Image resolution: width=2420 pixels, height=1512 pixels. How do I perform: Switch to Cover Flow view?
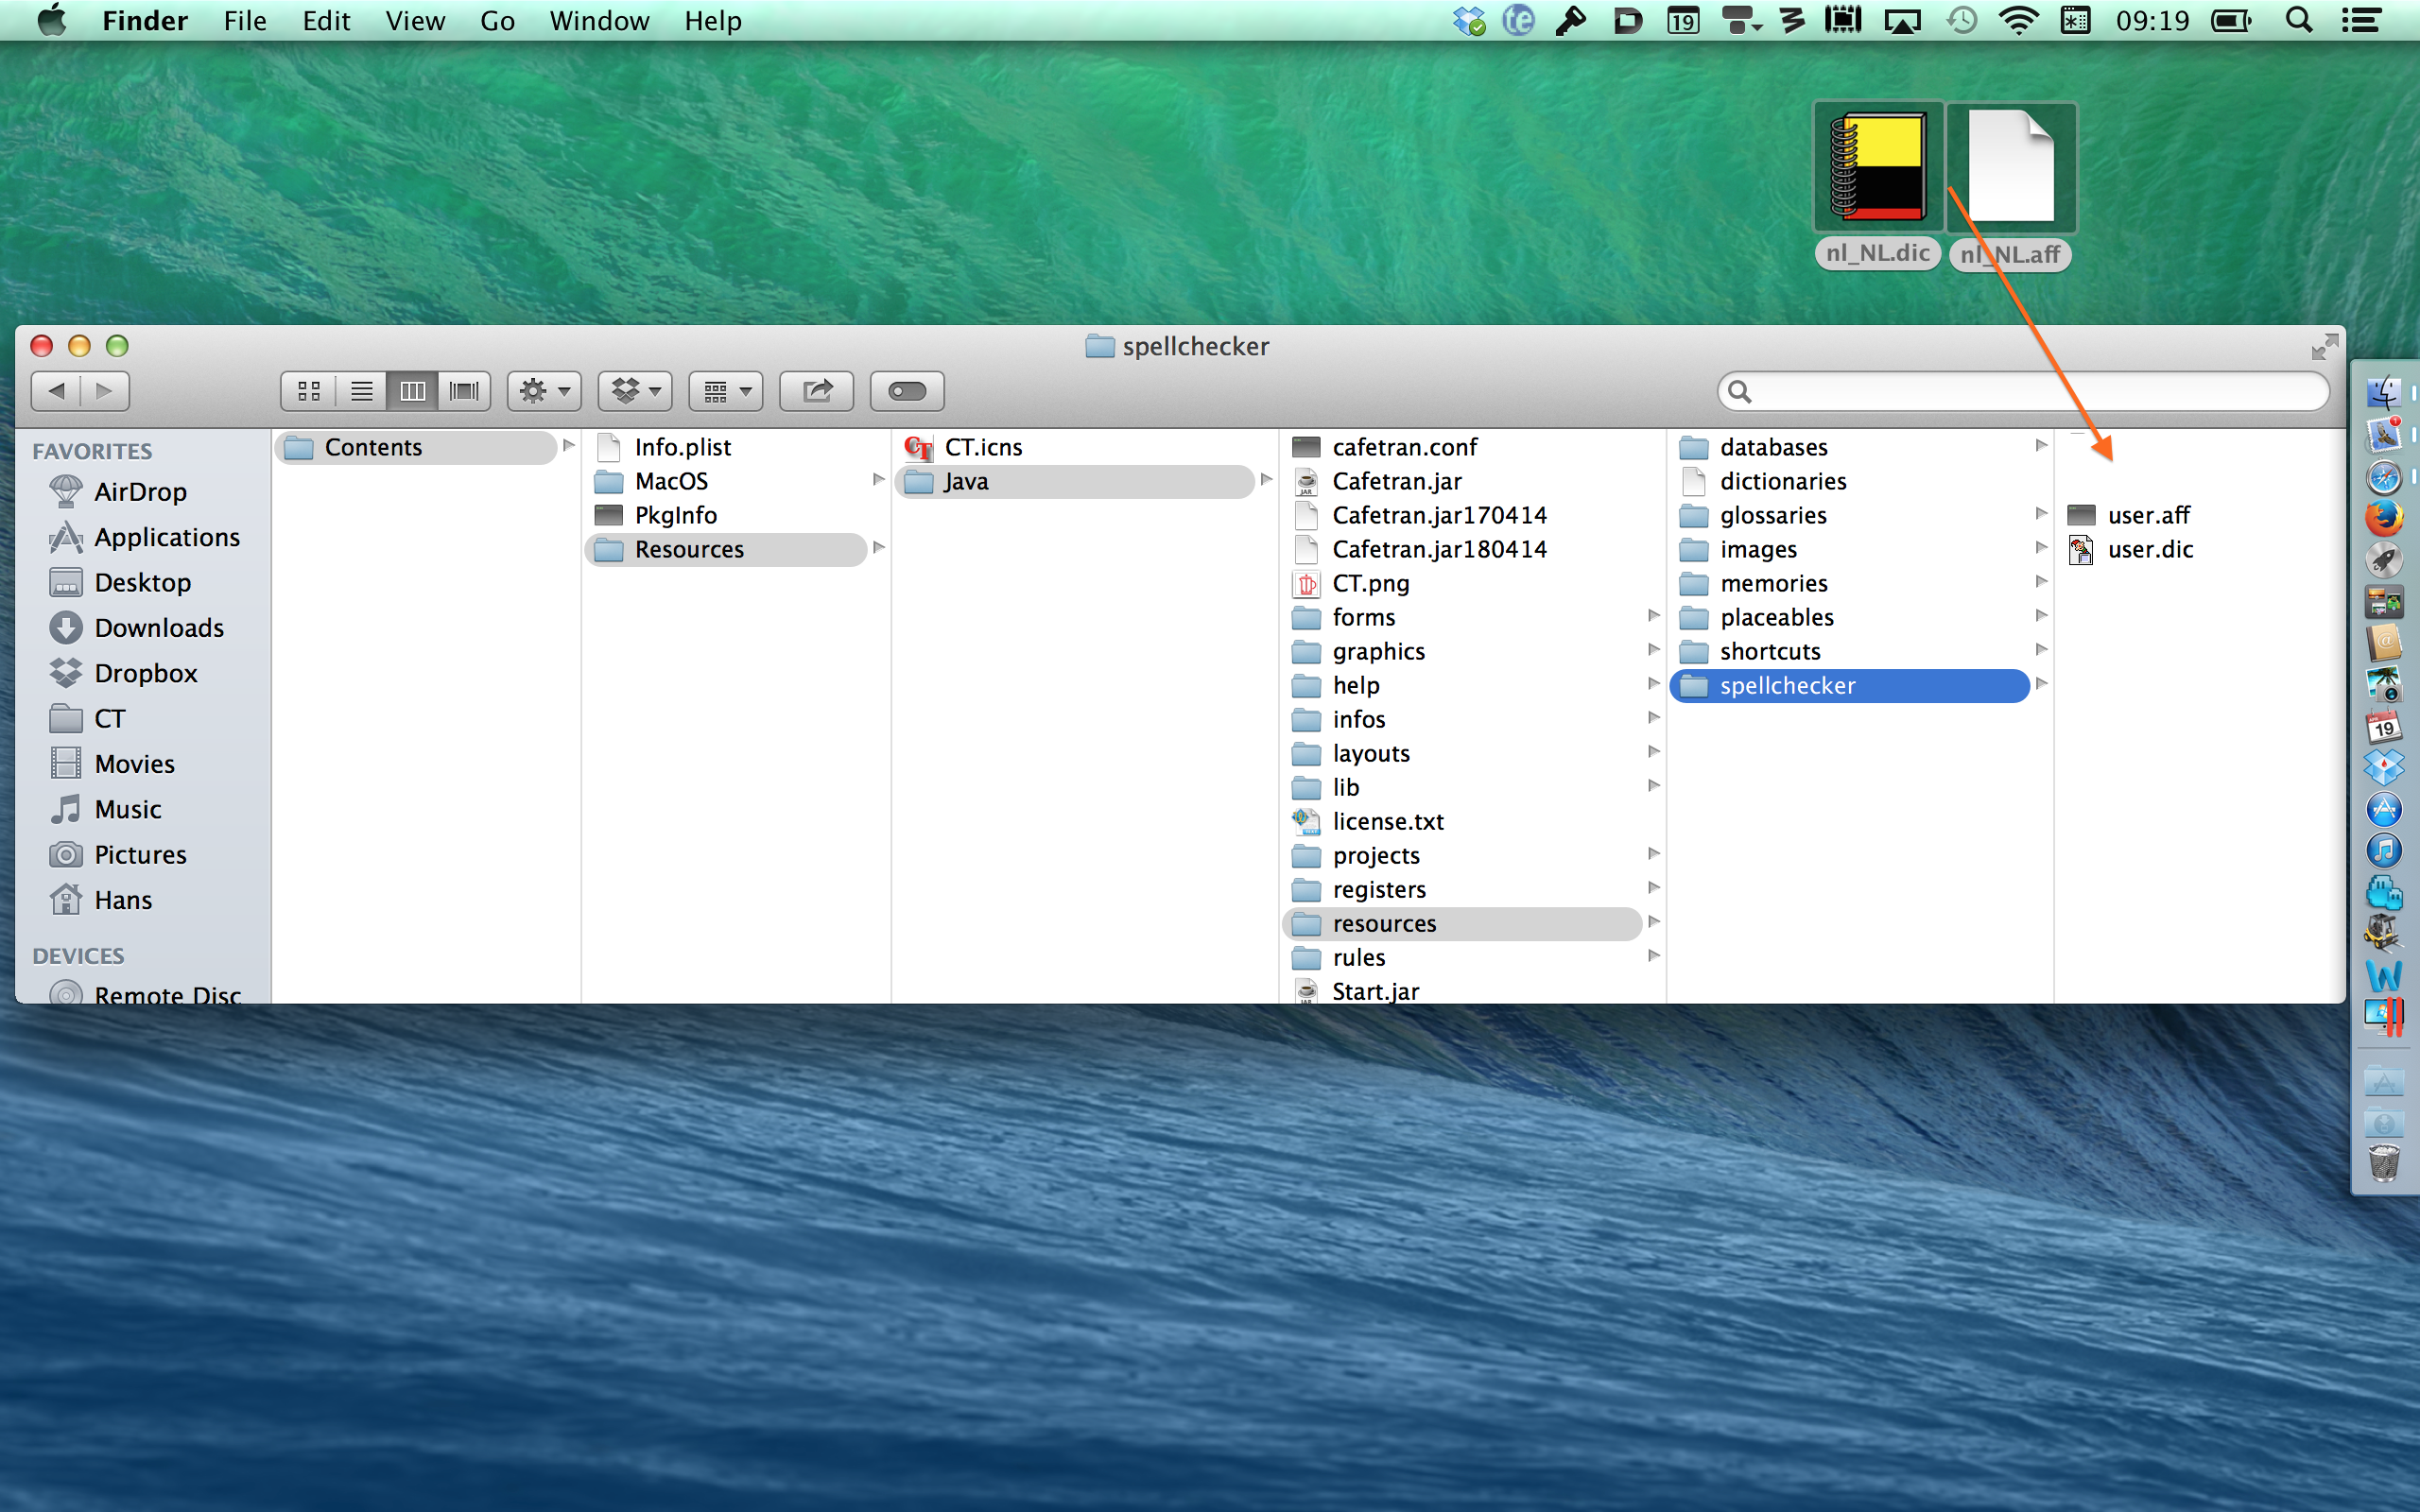tap(464, 391)
